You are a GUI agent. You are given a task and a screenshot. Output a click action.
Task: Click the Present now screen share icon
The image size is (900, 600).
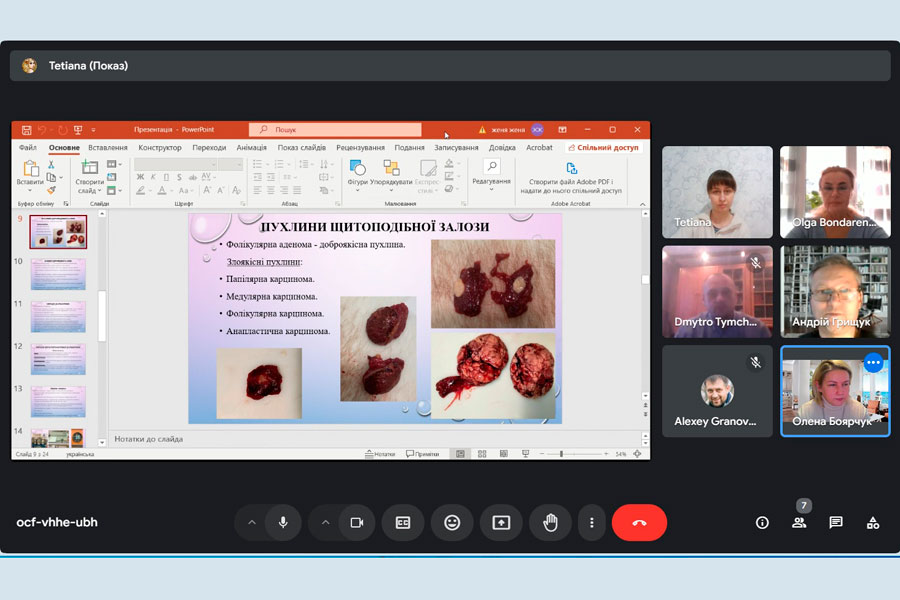point(501,522)
